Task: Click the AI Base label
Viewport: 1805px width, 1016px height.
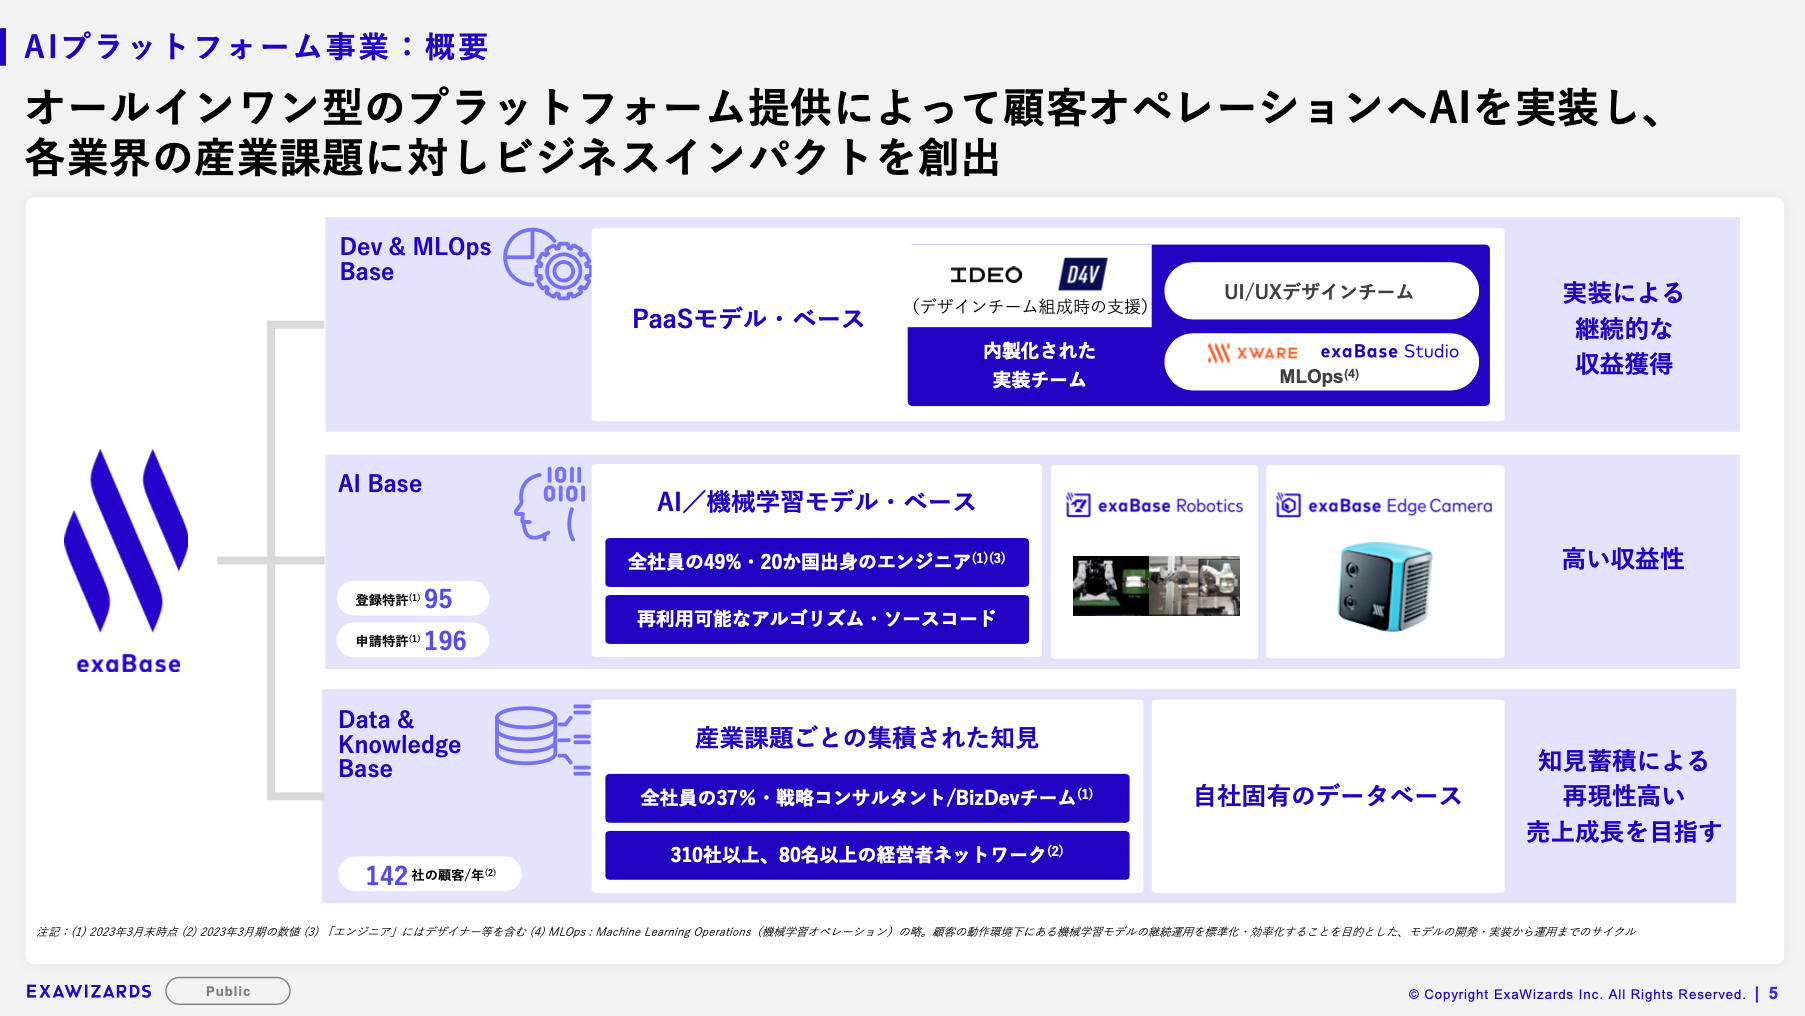Action: [380, 484]
